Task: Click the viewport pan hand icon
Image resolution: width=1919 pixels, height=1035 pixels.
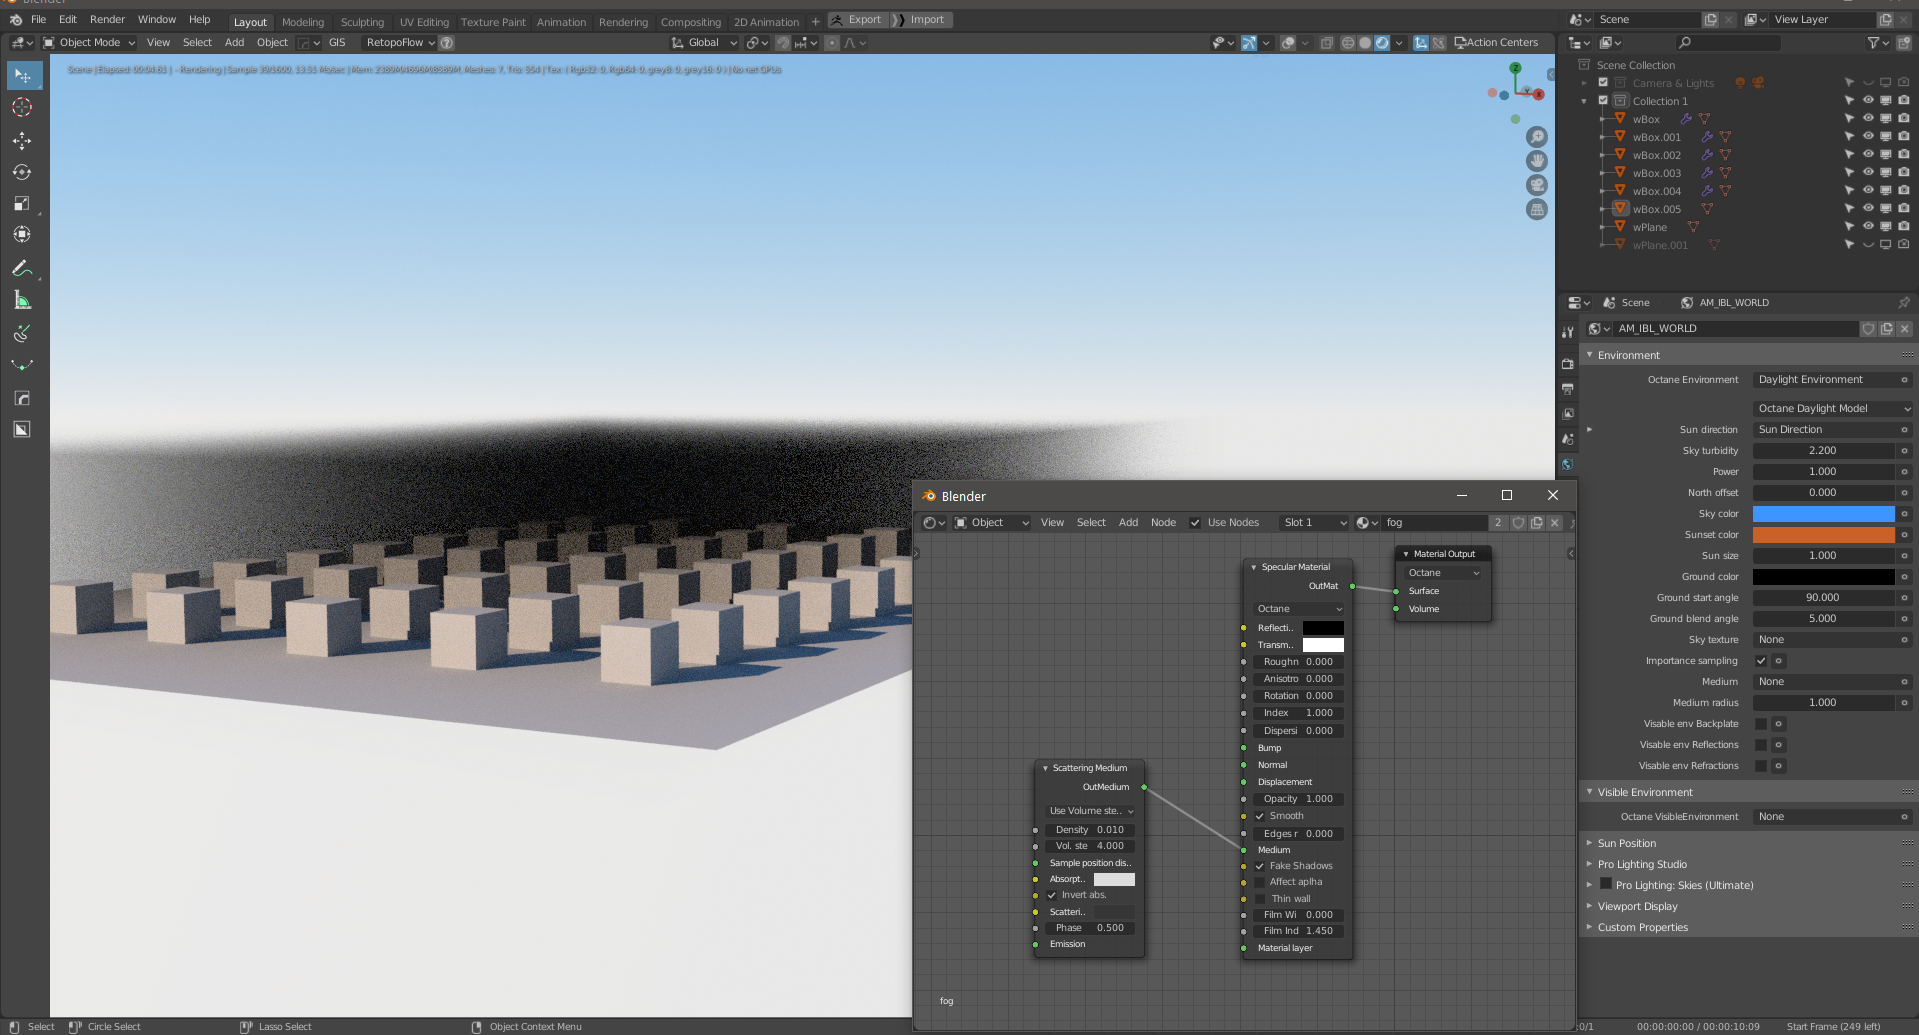Action: [x=1537, y=161]
